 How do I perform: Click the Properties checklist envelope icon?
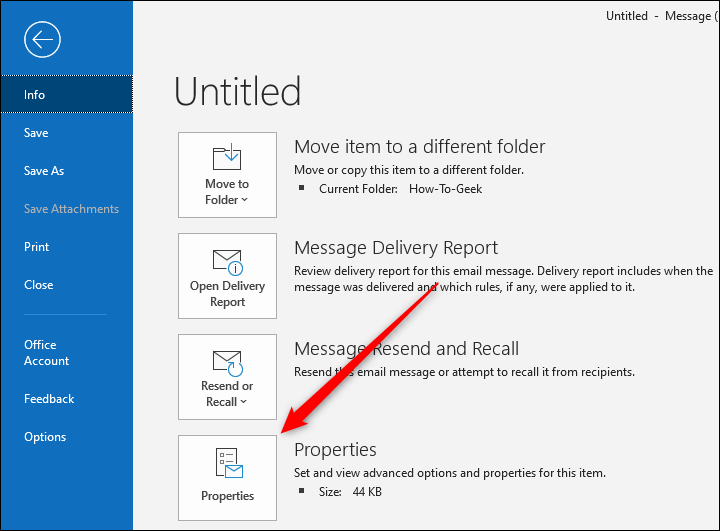click(227, 463)
